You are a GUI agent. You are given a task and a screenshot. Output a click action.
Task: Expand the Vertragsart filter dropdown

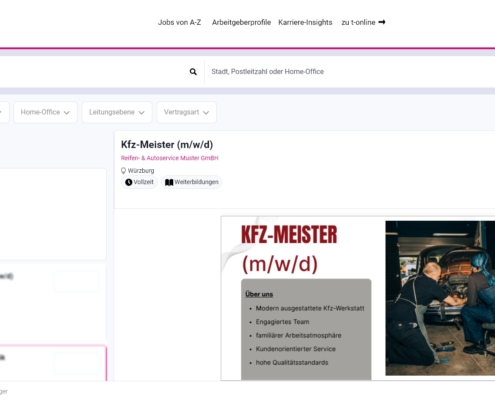187,112
